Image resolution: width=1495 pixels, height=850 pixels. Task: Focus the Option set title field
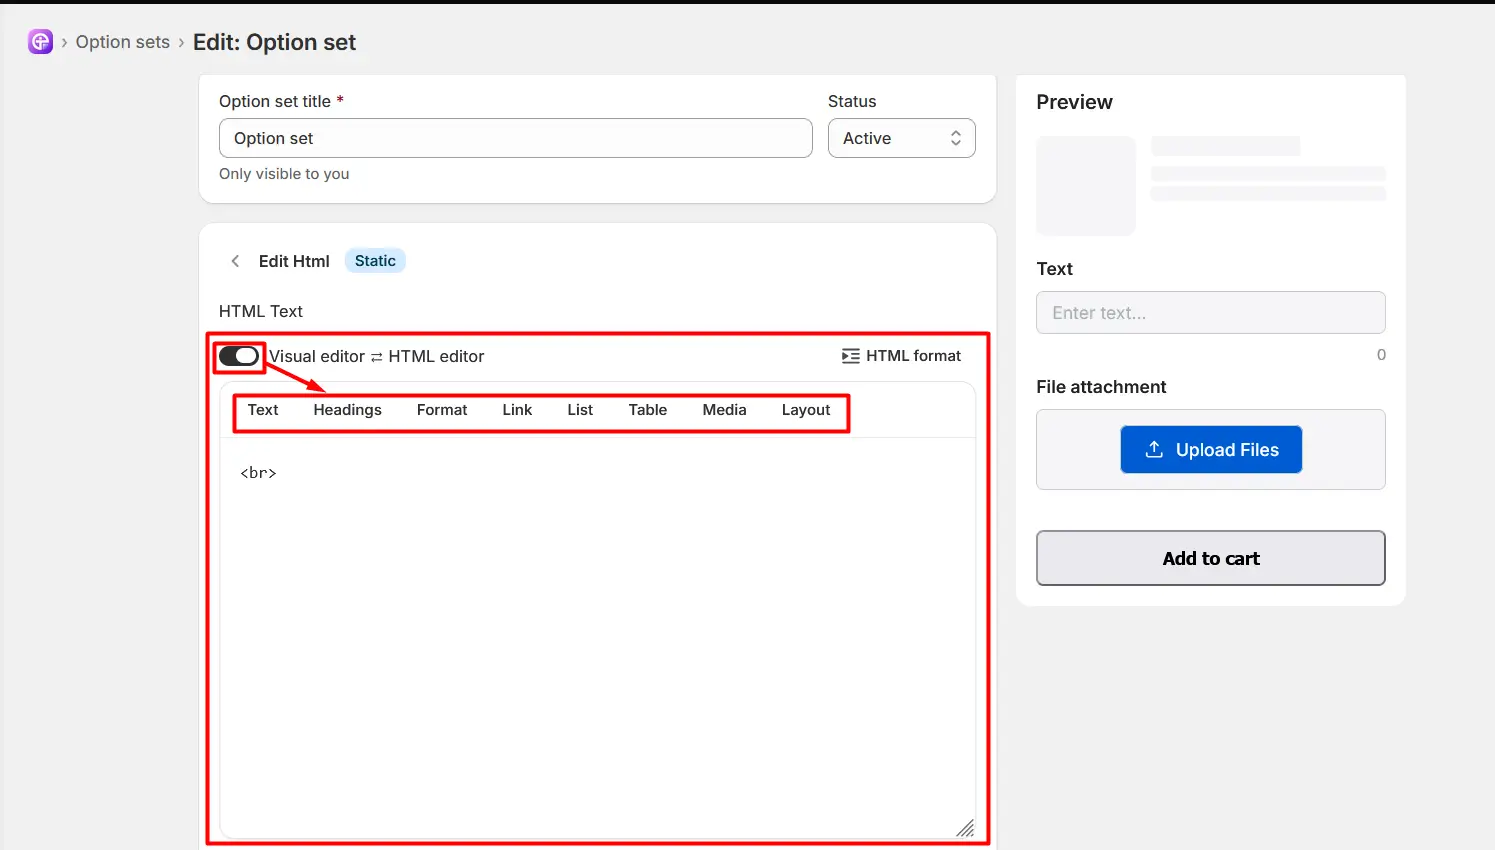click(515, 138)
